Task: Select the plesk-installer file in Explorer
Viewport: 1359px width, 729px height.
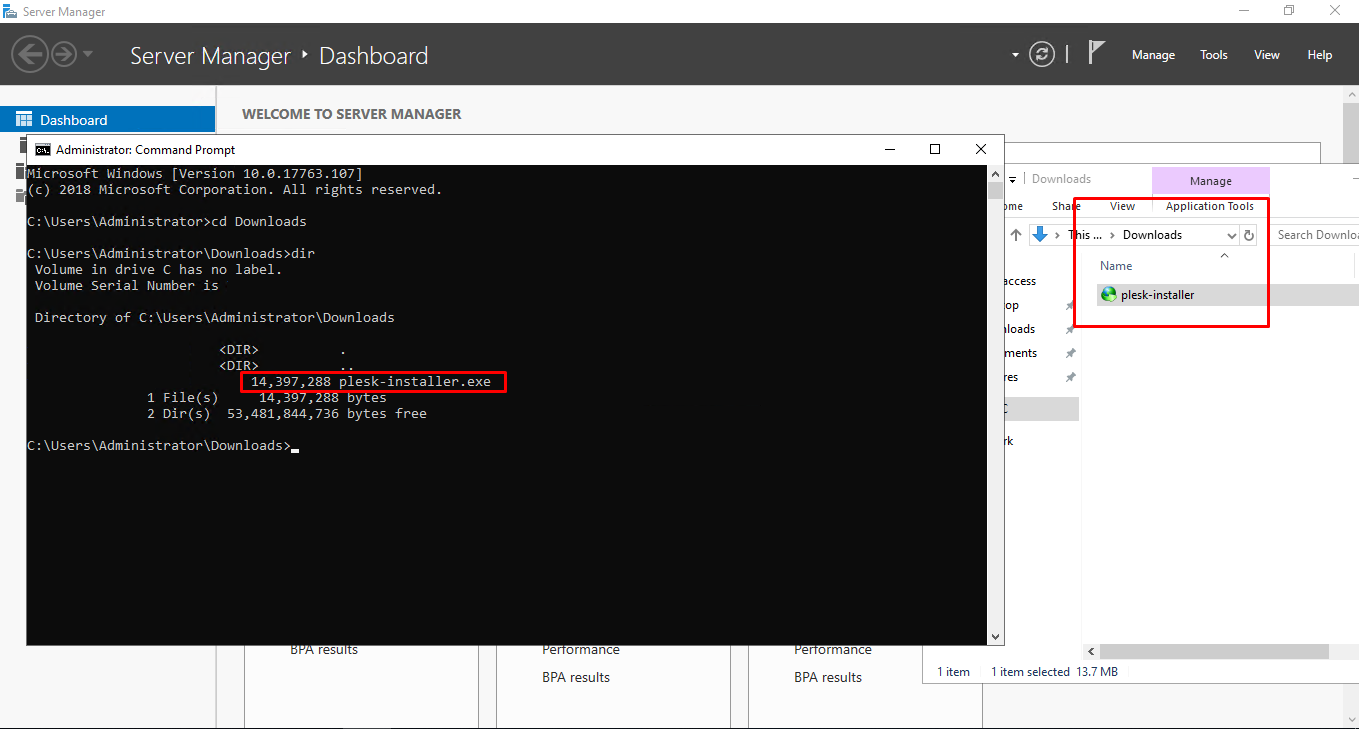Action: coord(1228,295)
